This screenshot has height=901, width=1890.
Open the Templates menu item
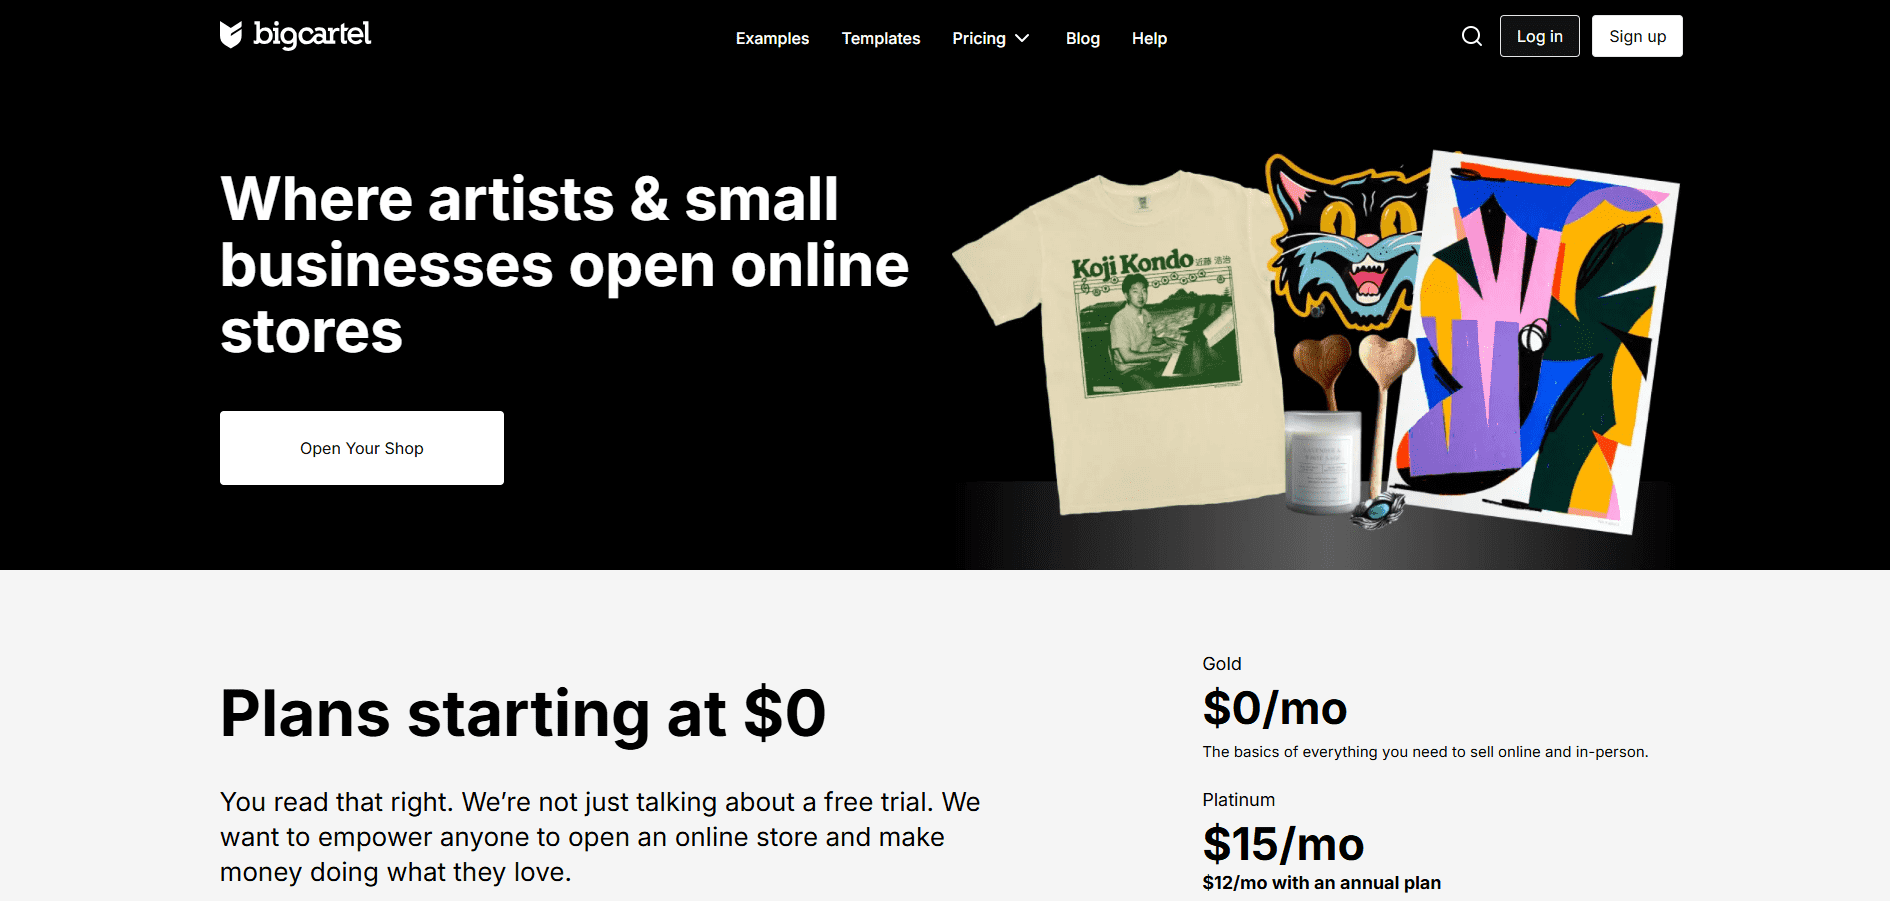(881, 38)
